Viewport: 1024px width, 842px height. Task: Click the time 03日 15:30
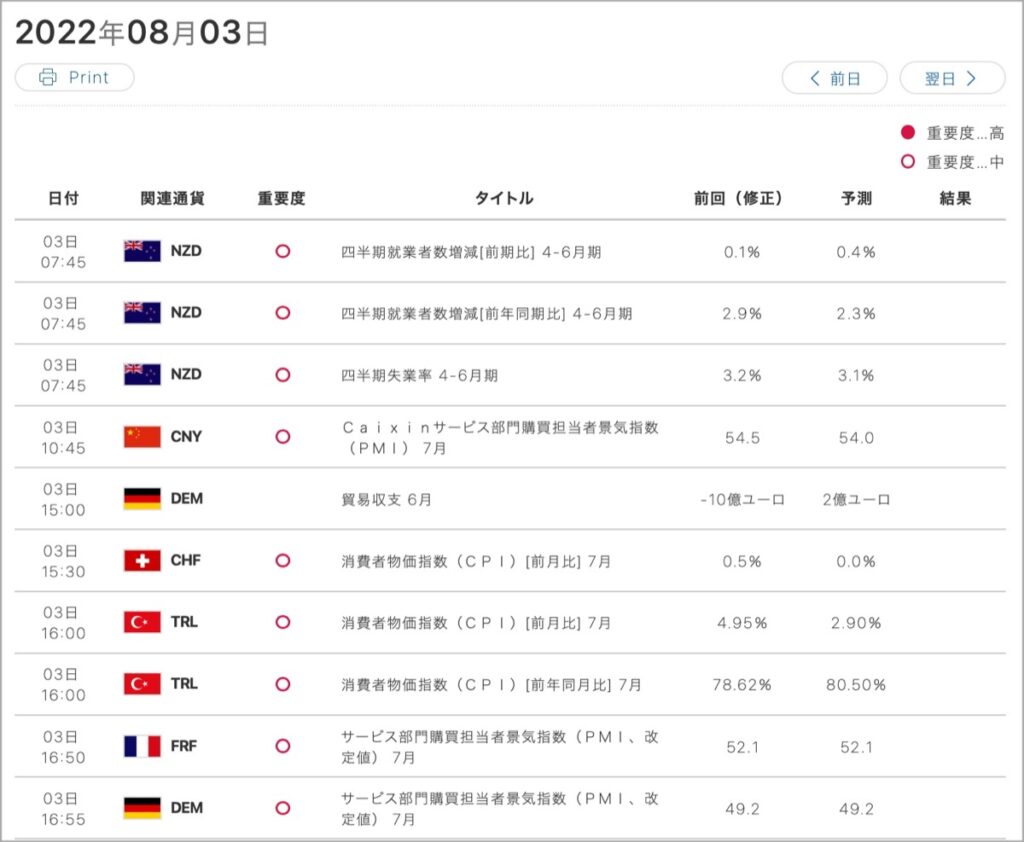(x=63, y=561)
